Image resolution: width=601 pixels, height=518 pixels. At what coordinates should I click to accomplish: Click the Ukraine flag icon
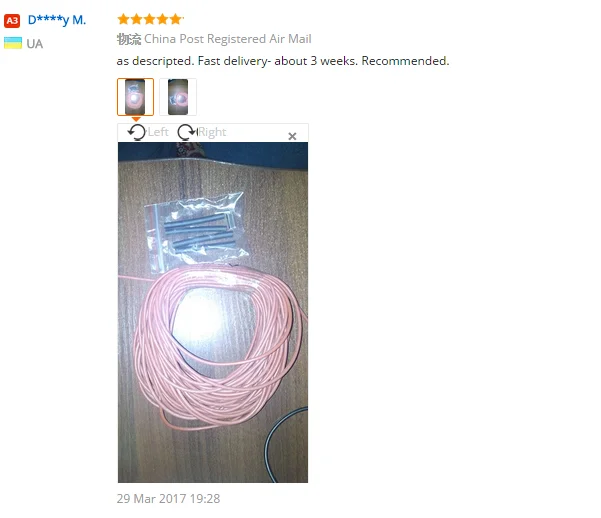(x=13, y=43)
